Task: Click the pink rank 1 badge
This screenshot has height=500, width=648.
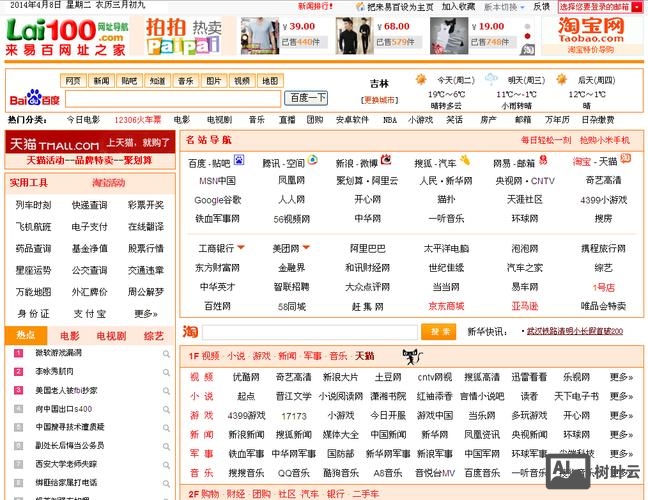Action: tap(18, 353)
